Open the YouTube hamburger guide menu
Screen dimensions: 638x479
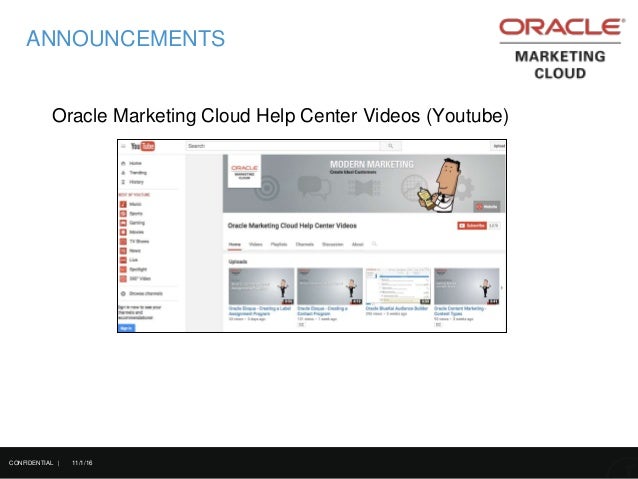point(123,146)
